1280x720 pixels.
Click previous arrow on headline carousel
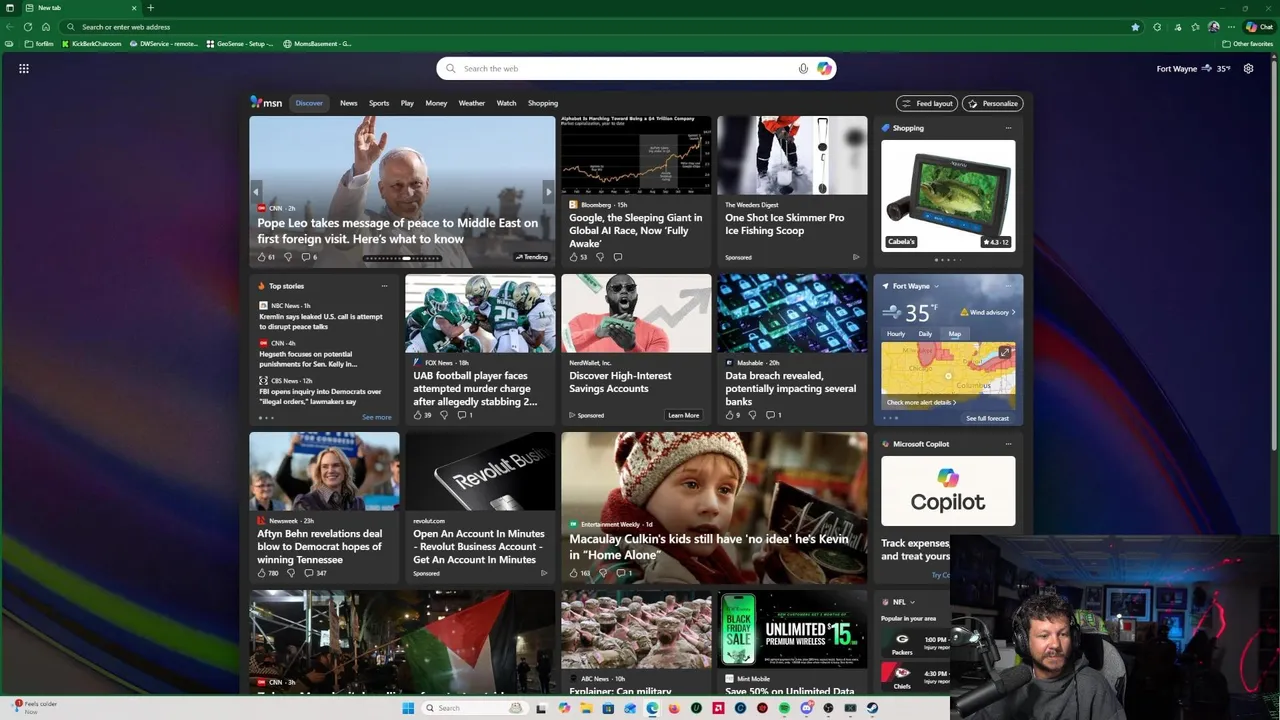(256, 191)
